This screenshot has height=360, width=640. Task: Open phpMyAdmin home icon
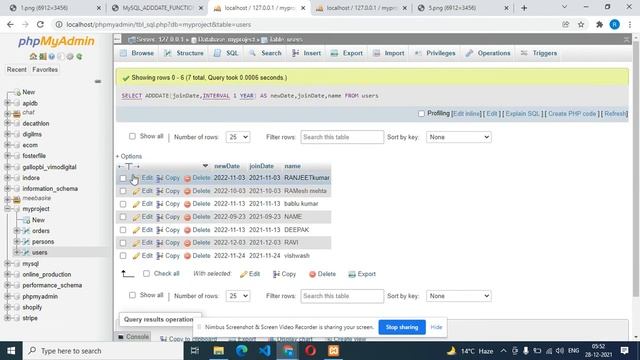33,56
